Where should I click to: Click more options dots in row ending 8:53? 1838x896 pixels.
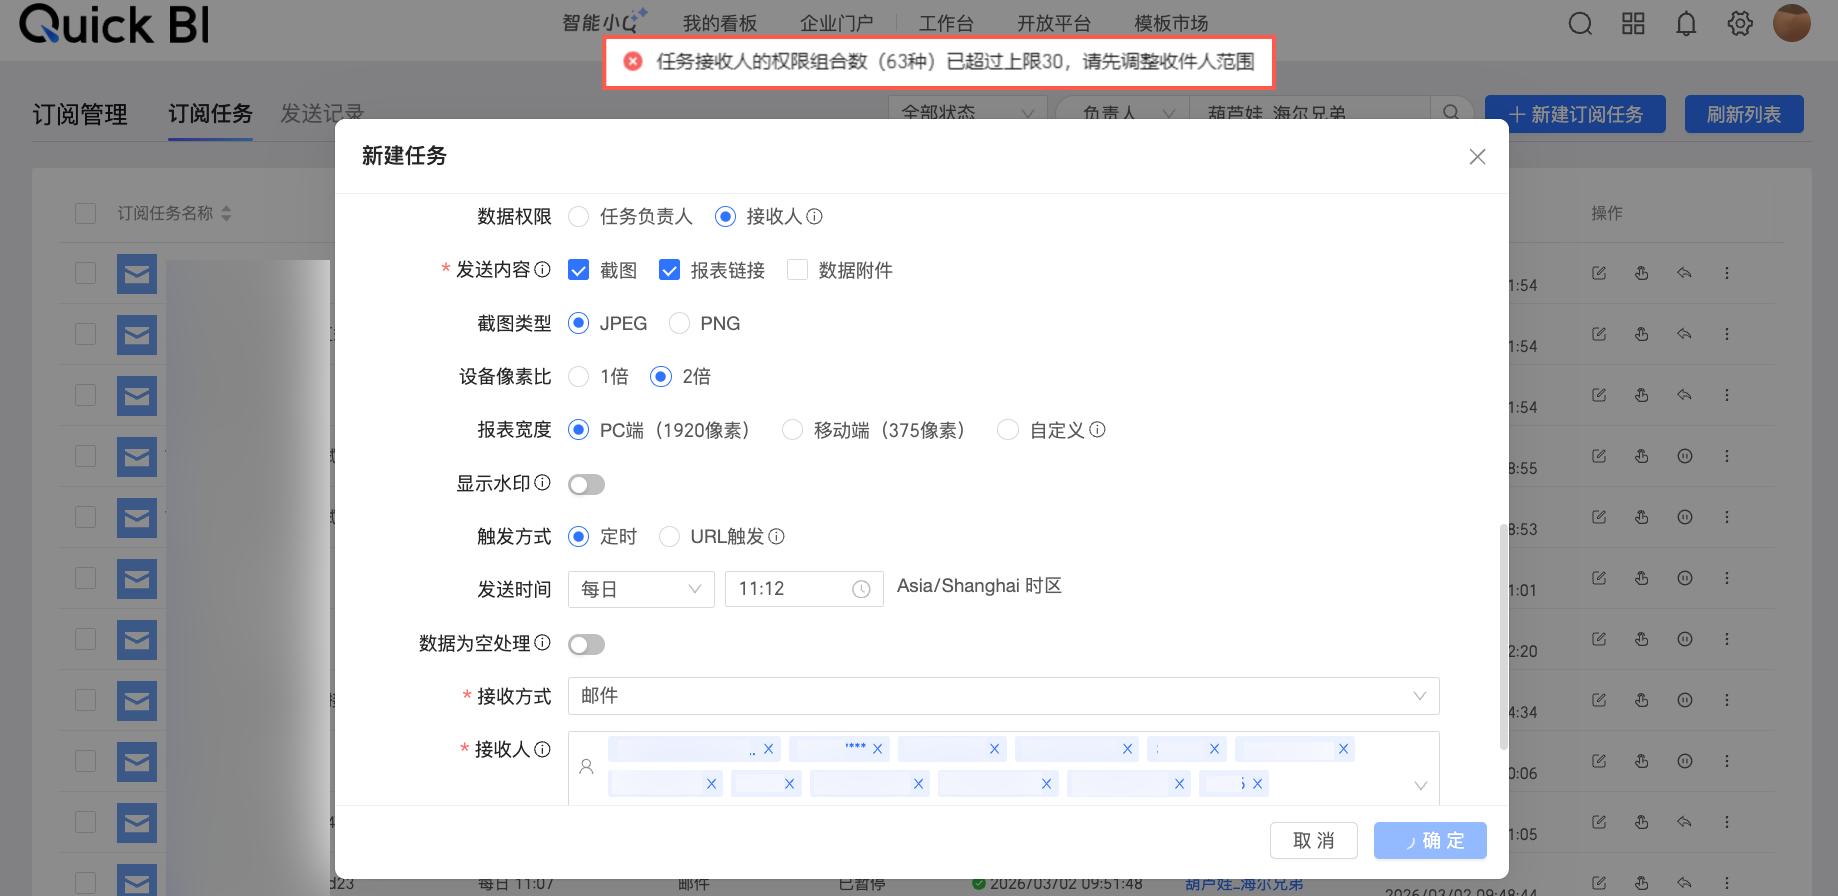(1726, 517)
